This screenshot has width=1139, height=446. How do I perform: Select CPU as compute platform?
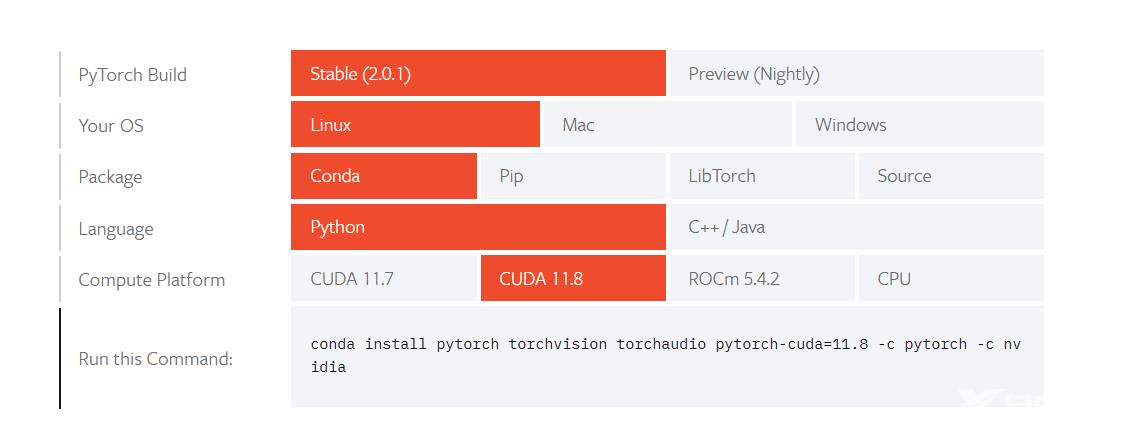coord(950,279)
